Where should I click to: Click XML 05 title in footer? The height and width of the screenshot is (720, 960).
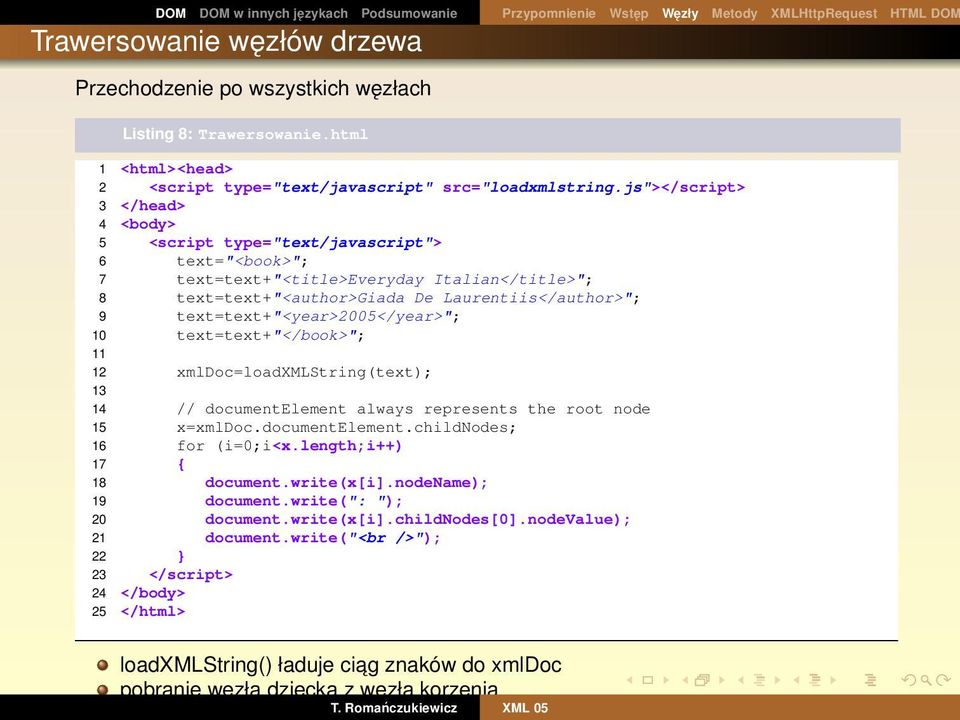(x=525, y=708)
